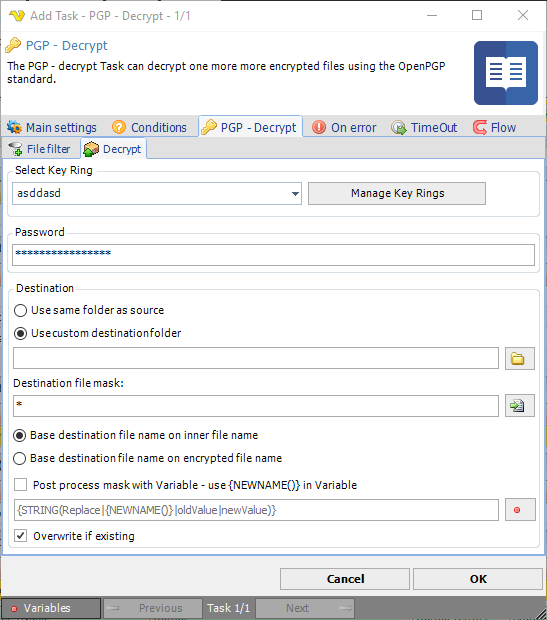Open the Variables panel button
547x620 pixels.
51,608
